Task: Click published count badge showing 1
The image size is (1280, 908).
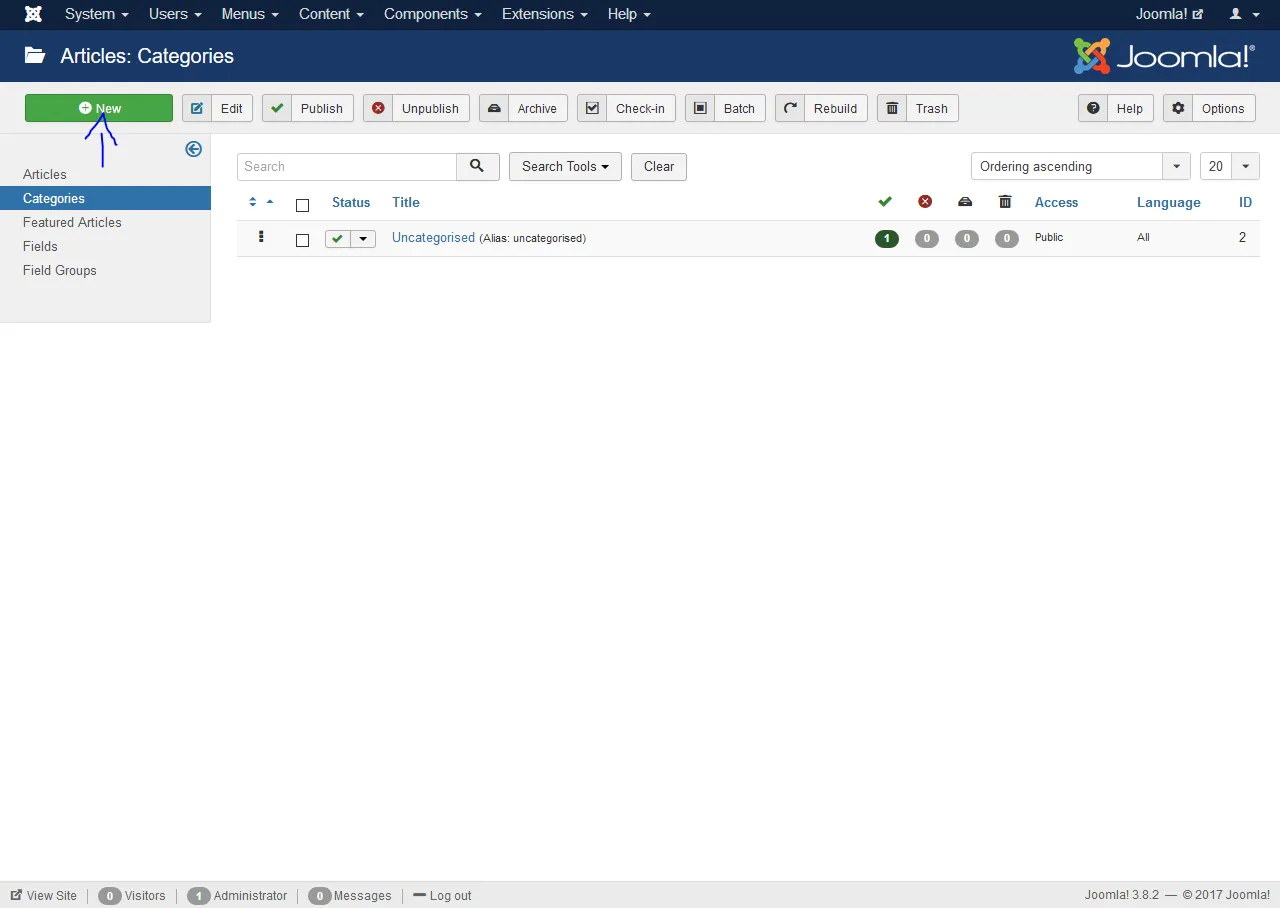Action: point(886,239)
